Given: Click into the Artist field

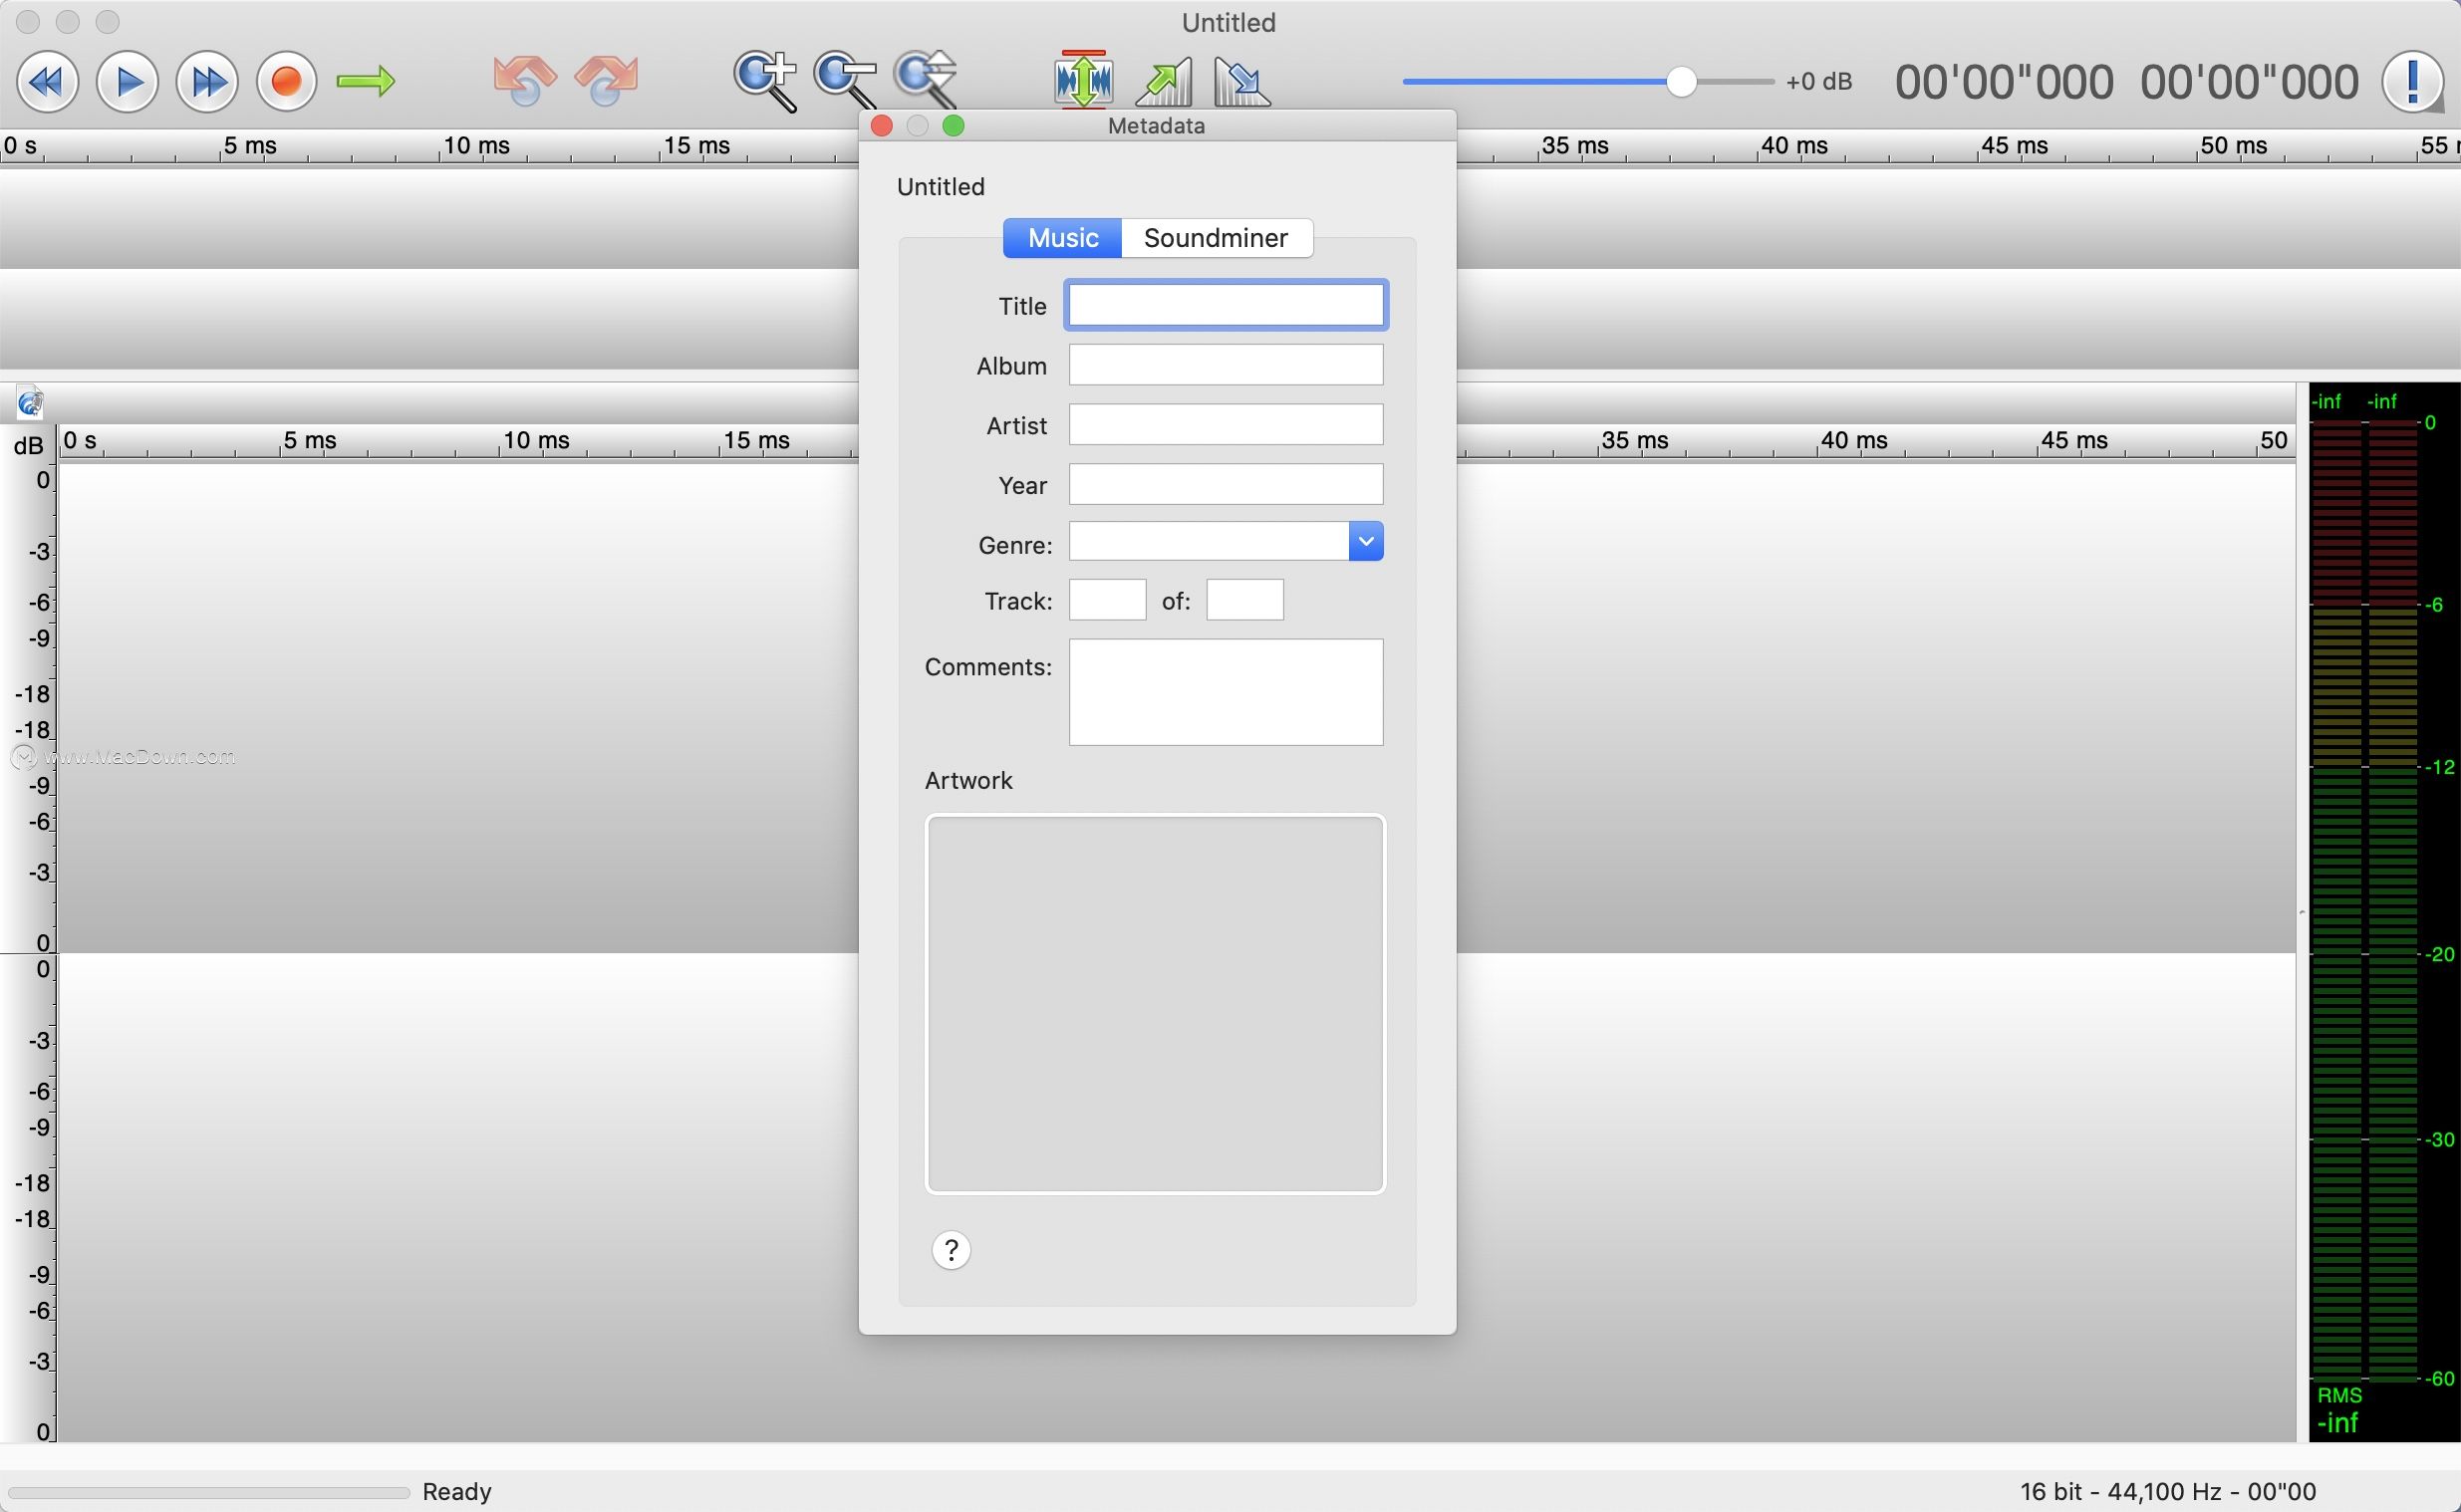Looking at the screenshot, I should click(1226, 425).
